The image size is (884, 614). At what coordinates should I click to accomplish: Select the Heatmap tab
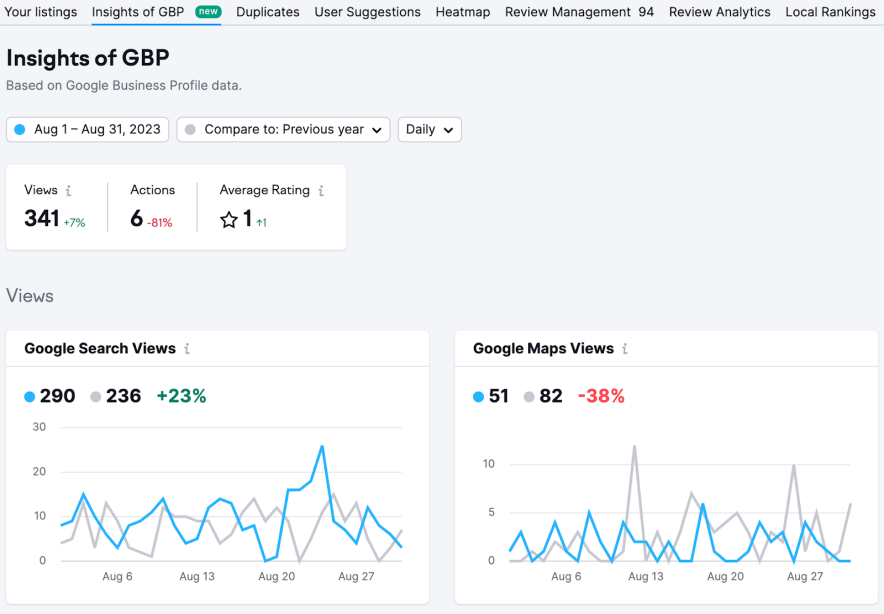(463, 12)
